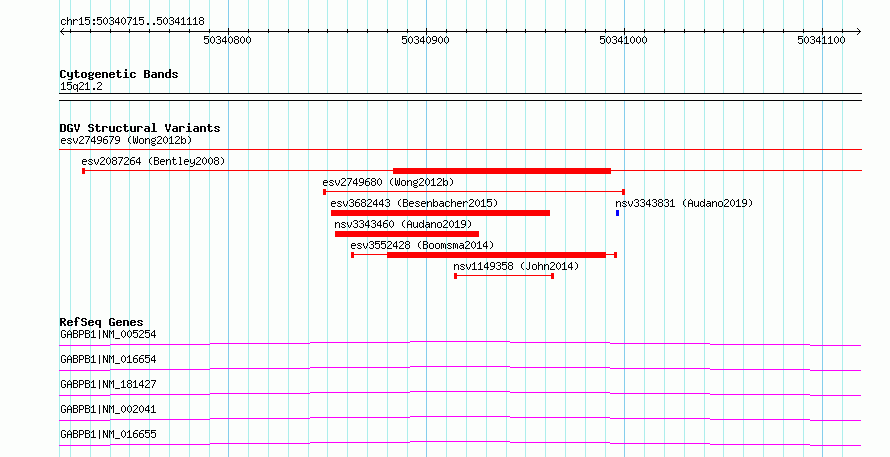Click ruler position 50341100

tap(821, 40)
